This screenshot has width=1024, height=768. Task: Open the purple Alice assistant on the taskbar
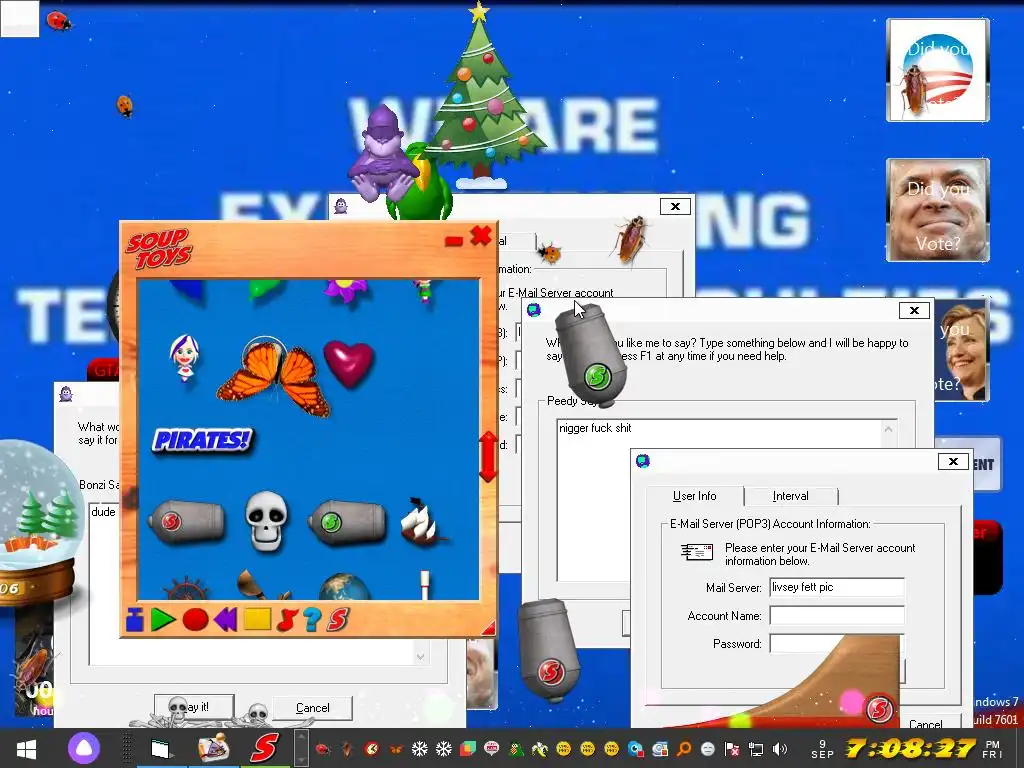click(x=84, y=748)
